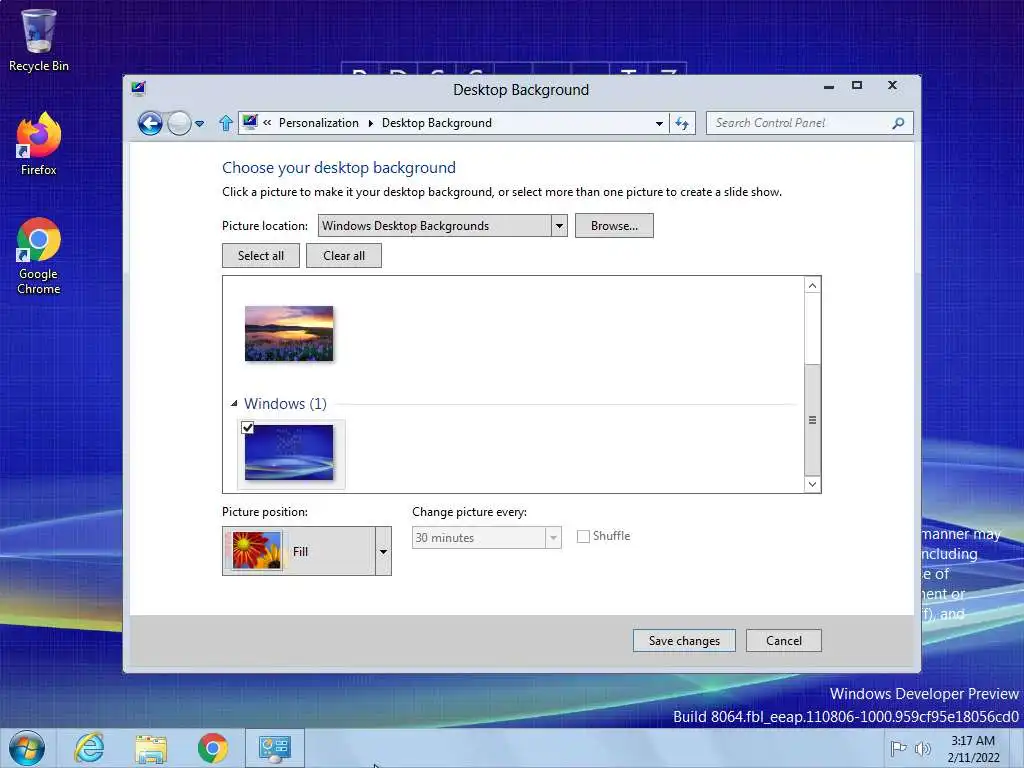Open the Start orb on taskbar
Image resolution: width=1024 pixels, height=768 pixels.
tap(26, 748)
